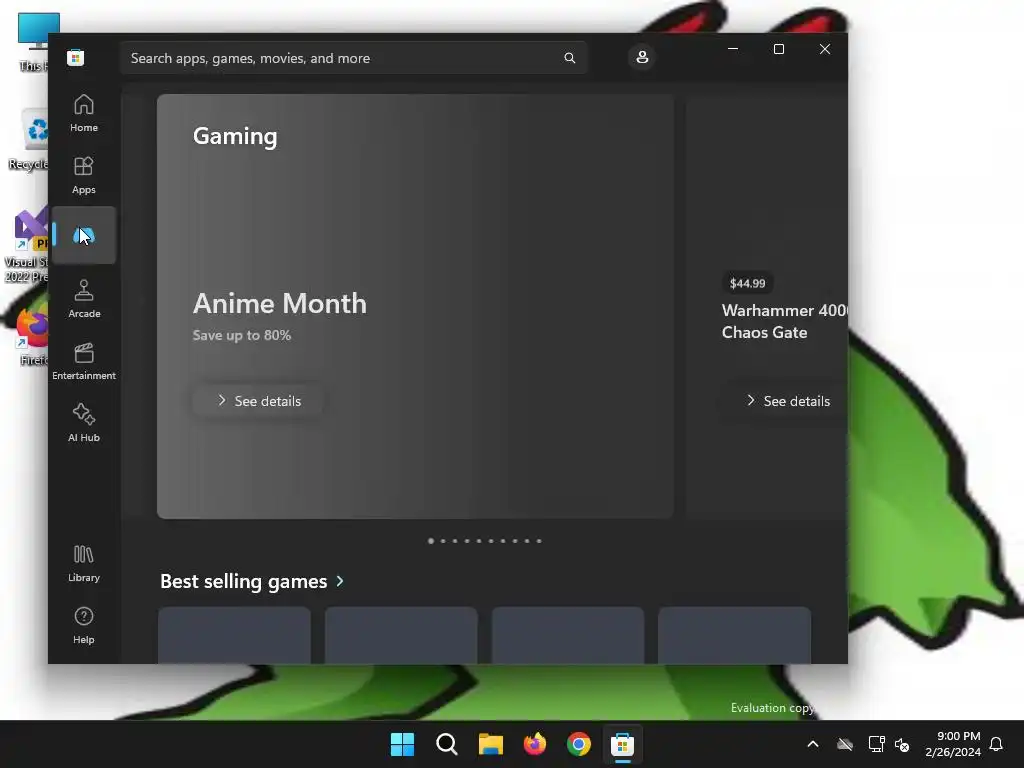Click See details for Anime Month
This screenshot has width=1024, height=768.
click(259, 401)
